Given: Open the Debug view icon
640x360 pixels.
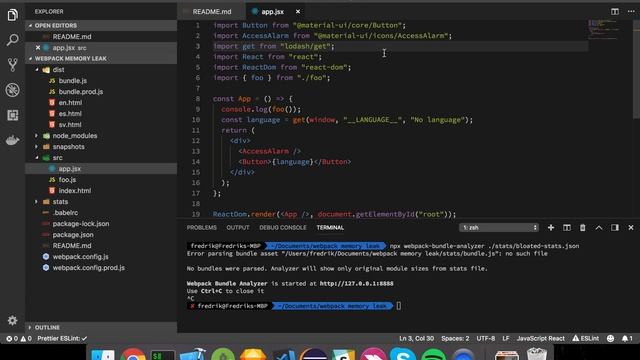Looking at the screenshot, I should 12,90.
